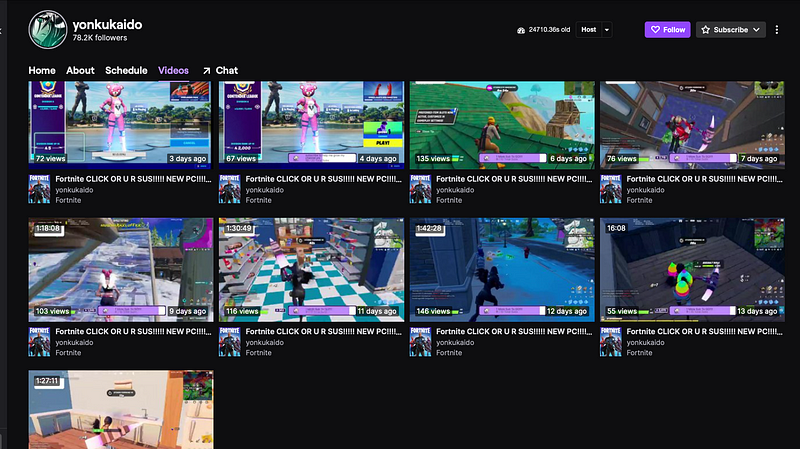The width and height of the screenshot is (800, 449).
Task: Click the popout arrow icon beside Chat
Action: click(x=206, y=71)
